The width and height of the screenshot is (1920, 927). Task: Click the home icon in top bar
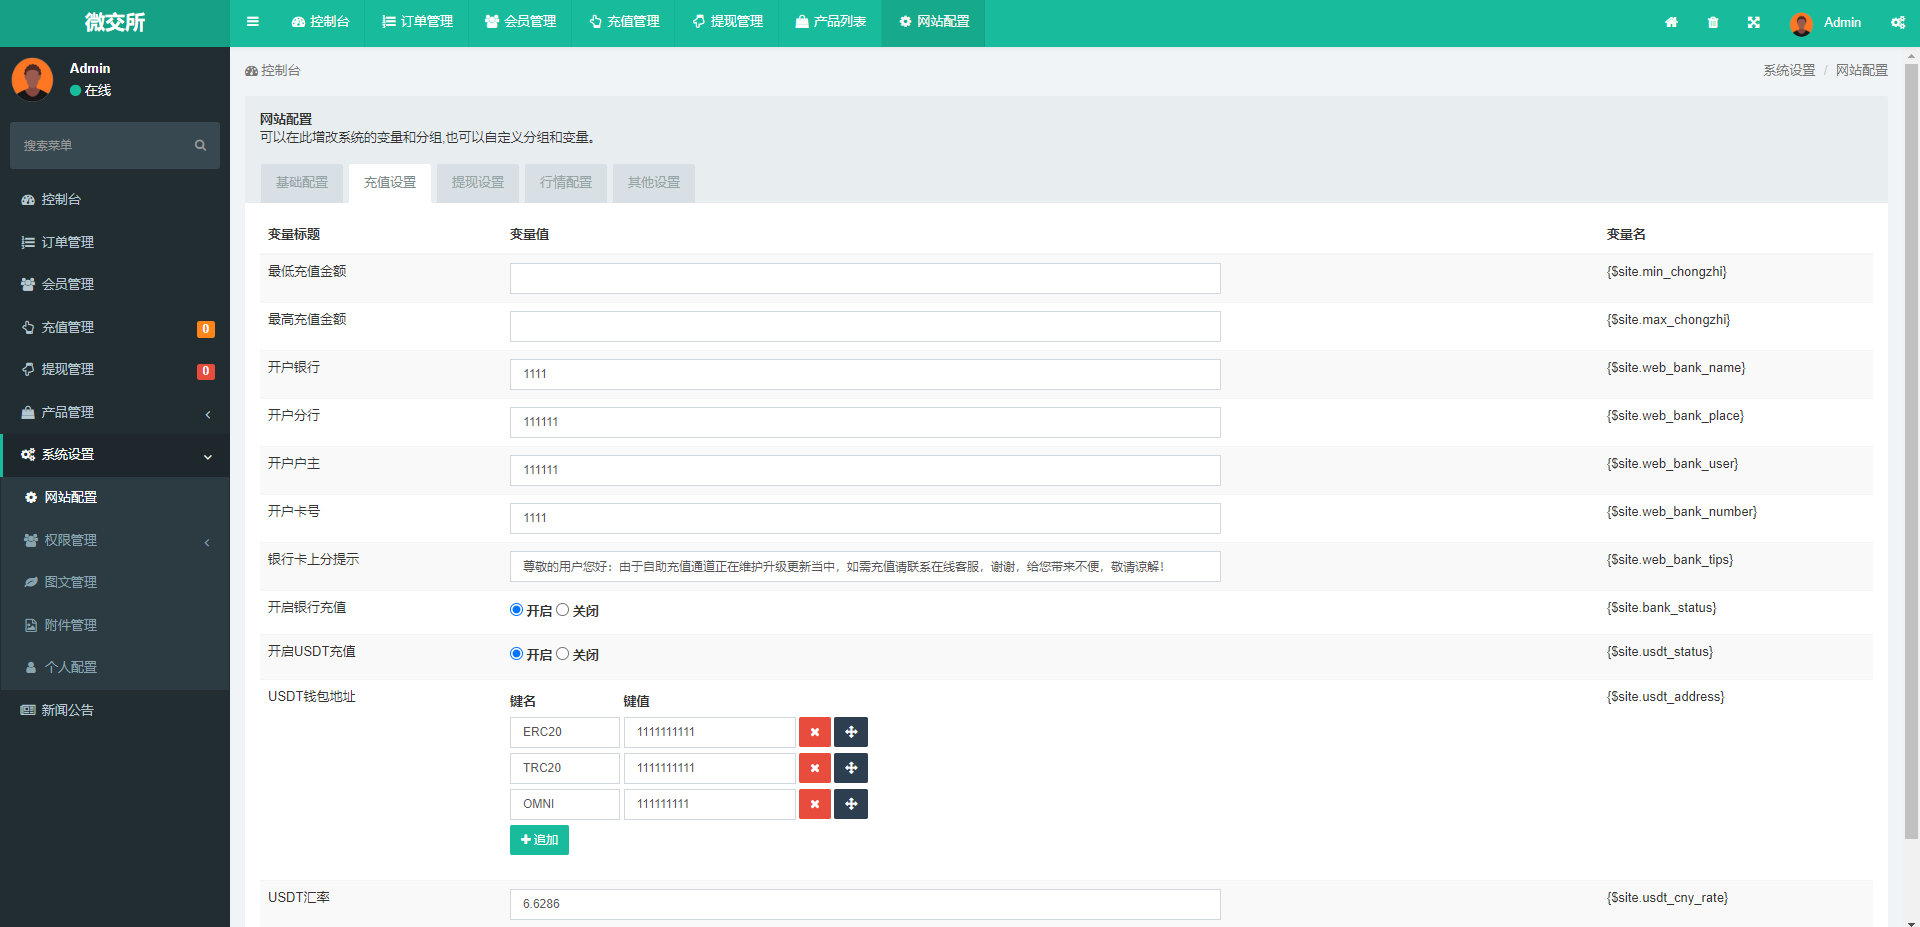click(x=1671, y=22)
